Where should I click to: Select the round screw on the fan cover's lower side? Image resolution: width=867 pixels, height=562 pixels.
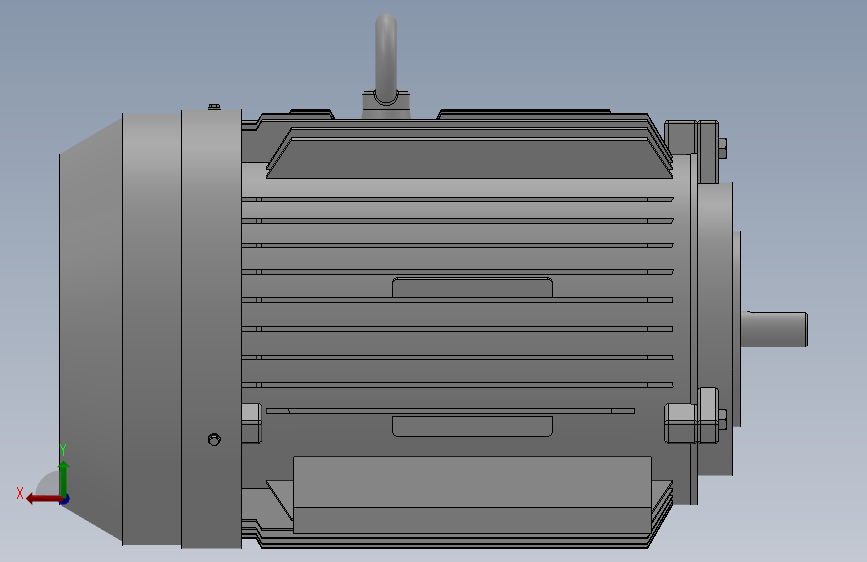[214, 439]
